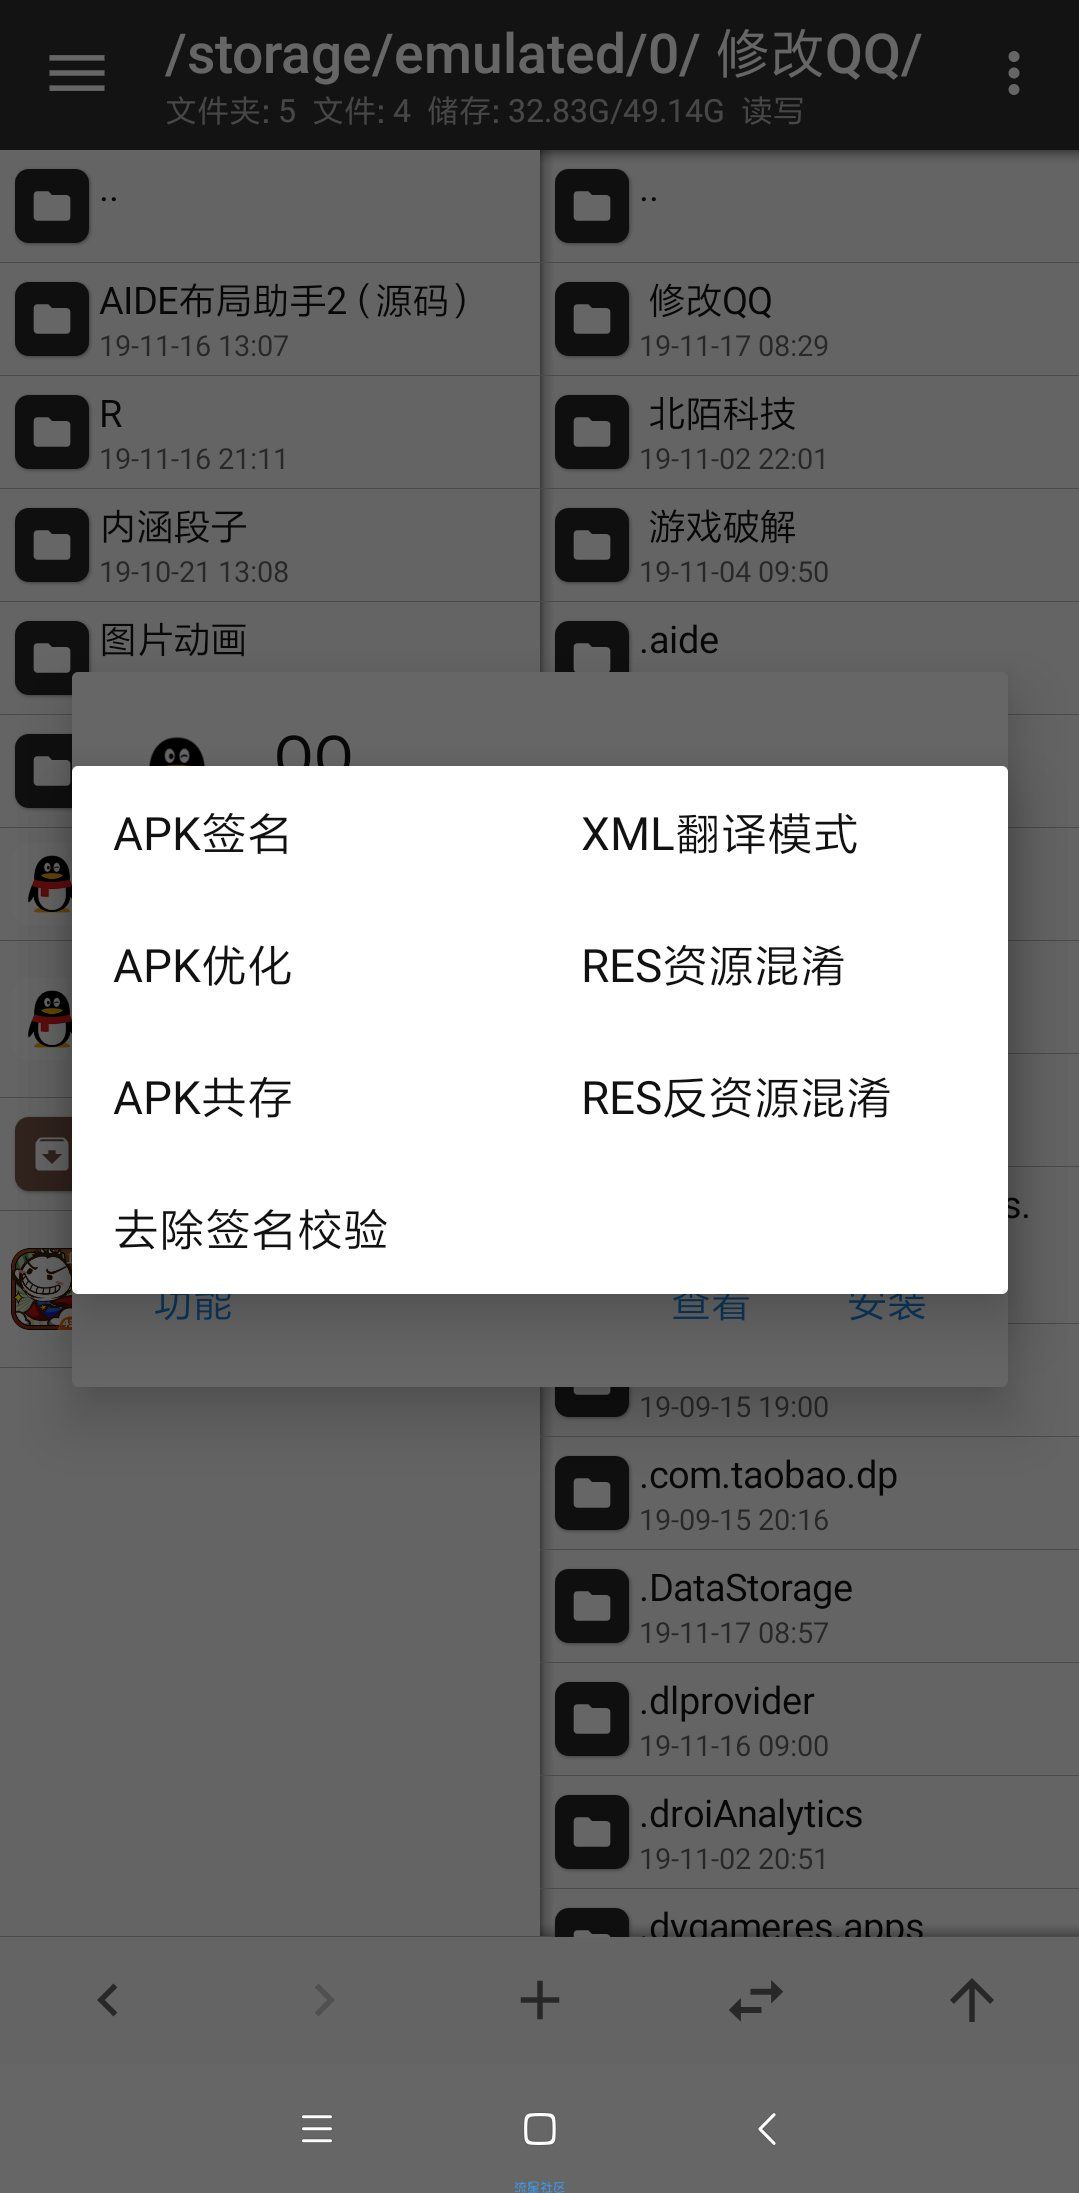Open the three-dot overflow menu

[1014, 73]
